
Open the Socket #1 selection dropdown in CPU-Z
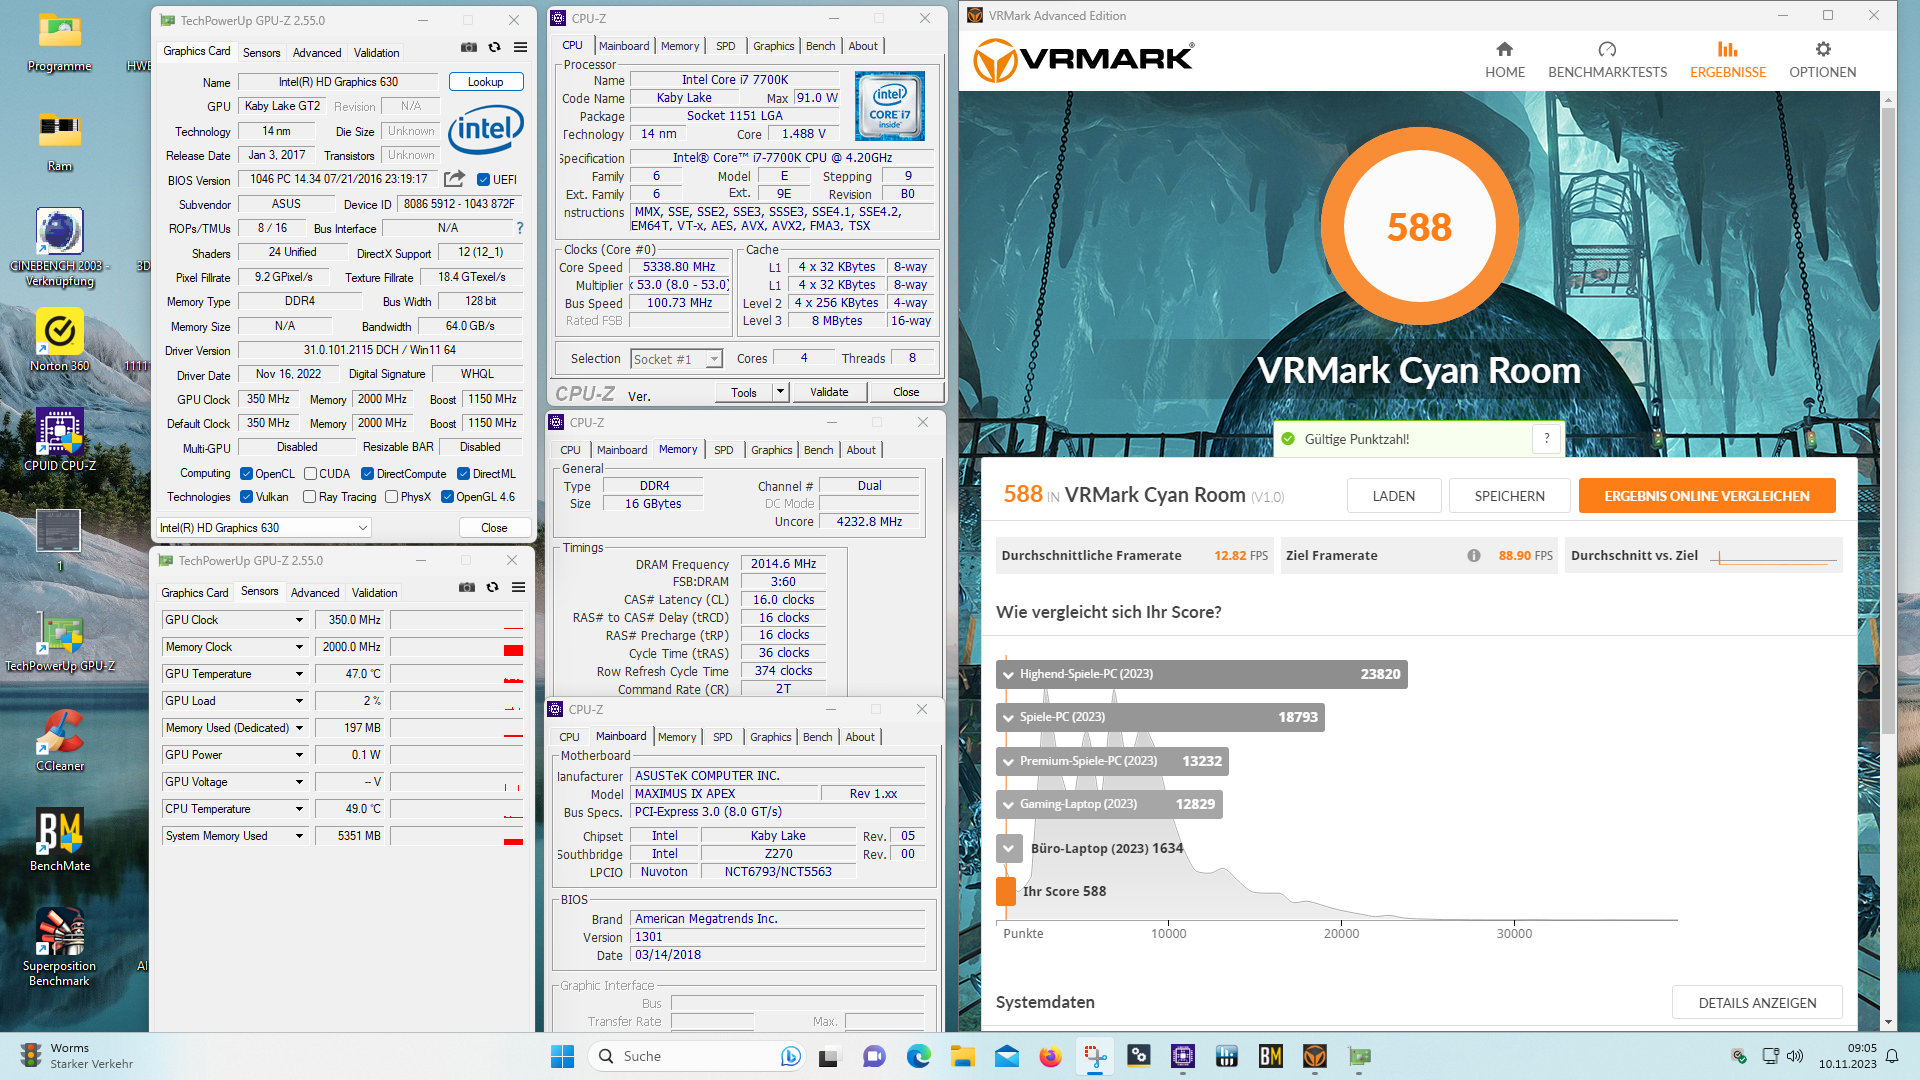coord(676,359)
